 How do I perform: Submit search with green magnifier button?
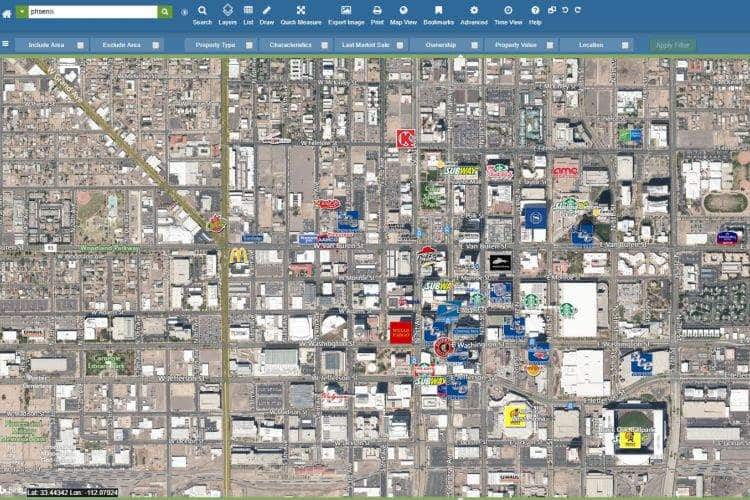pos(165,12)
